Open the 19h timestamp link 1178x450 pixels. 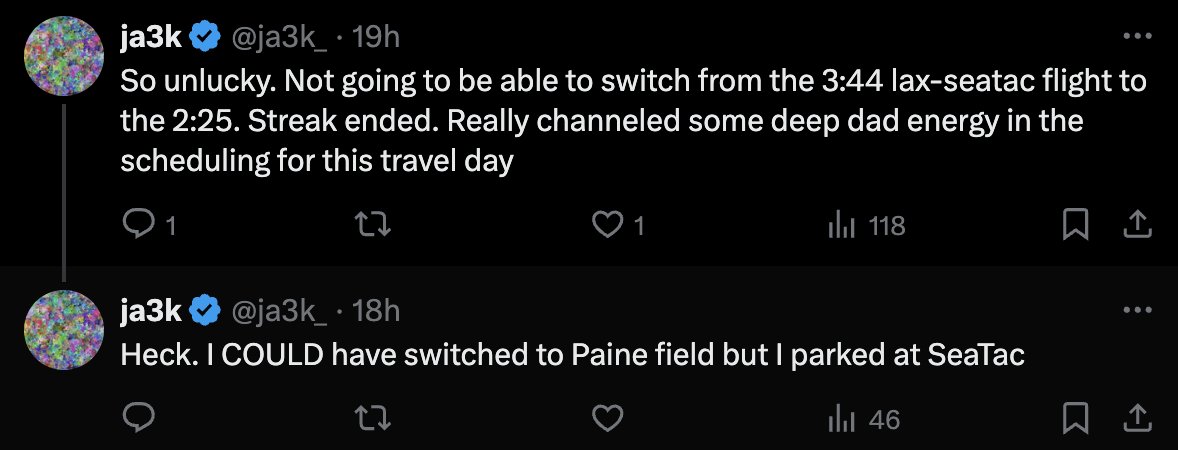tap(376, 36)
